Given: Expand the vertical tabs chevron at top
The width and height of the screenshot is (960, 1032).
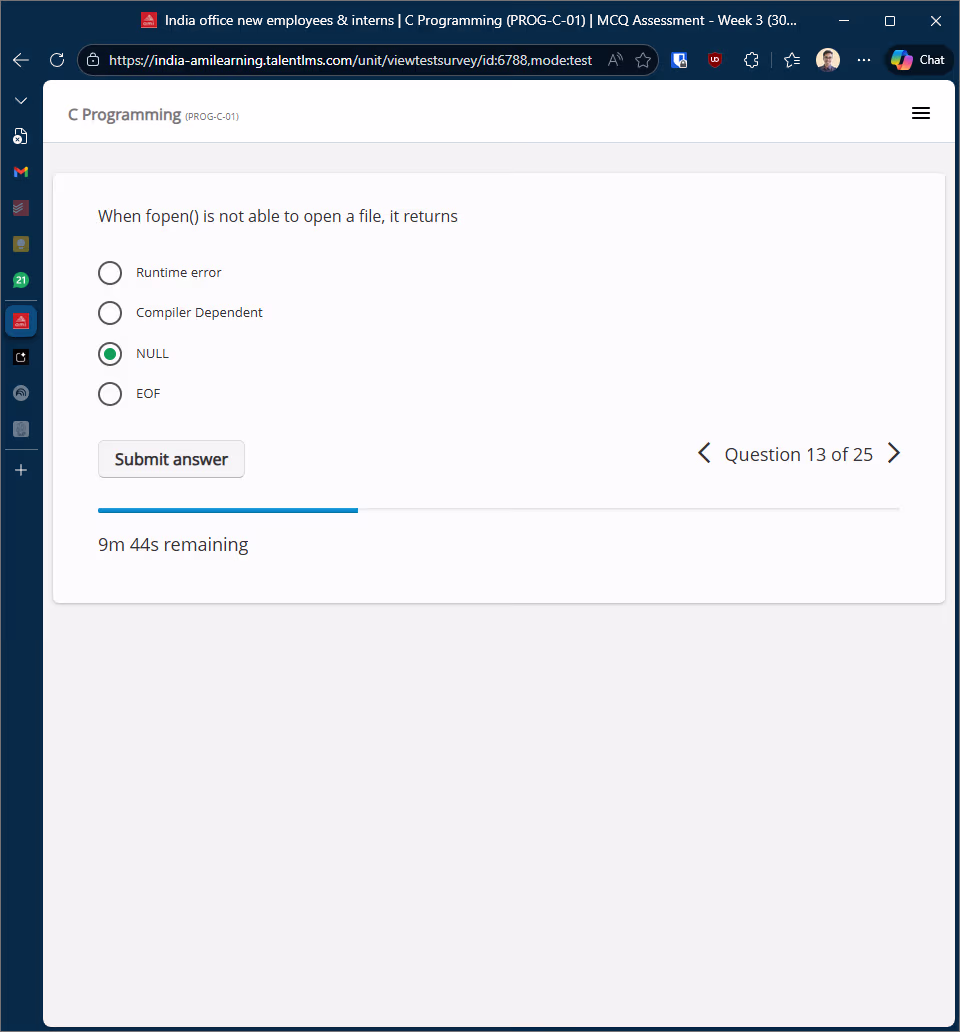Looking at the screenshot, I should [21, 101].
